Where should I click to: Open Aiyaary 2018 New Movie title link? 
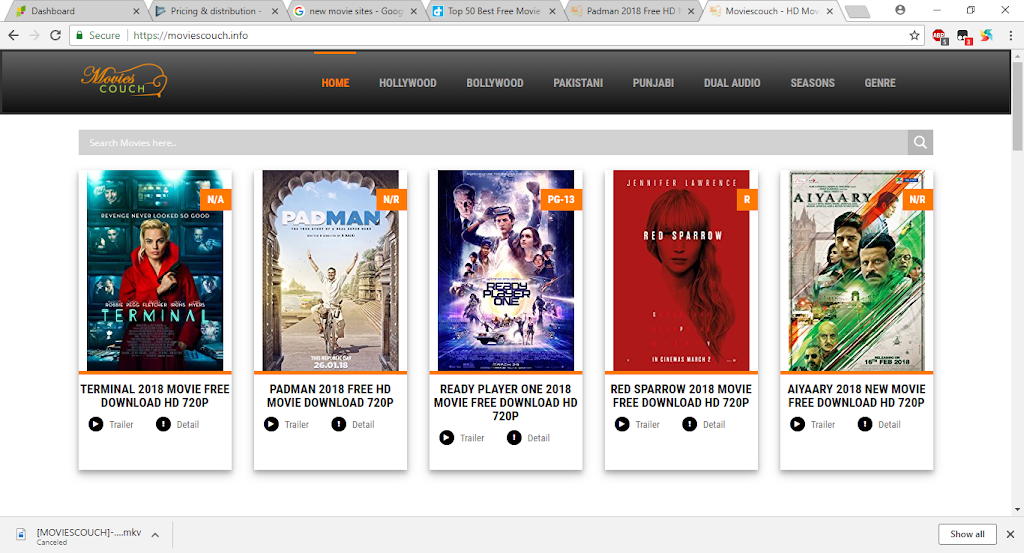[856, 396]
